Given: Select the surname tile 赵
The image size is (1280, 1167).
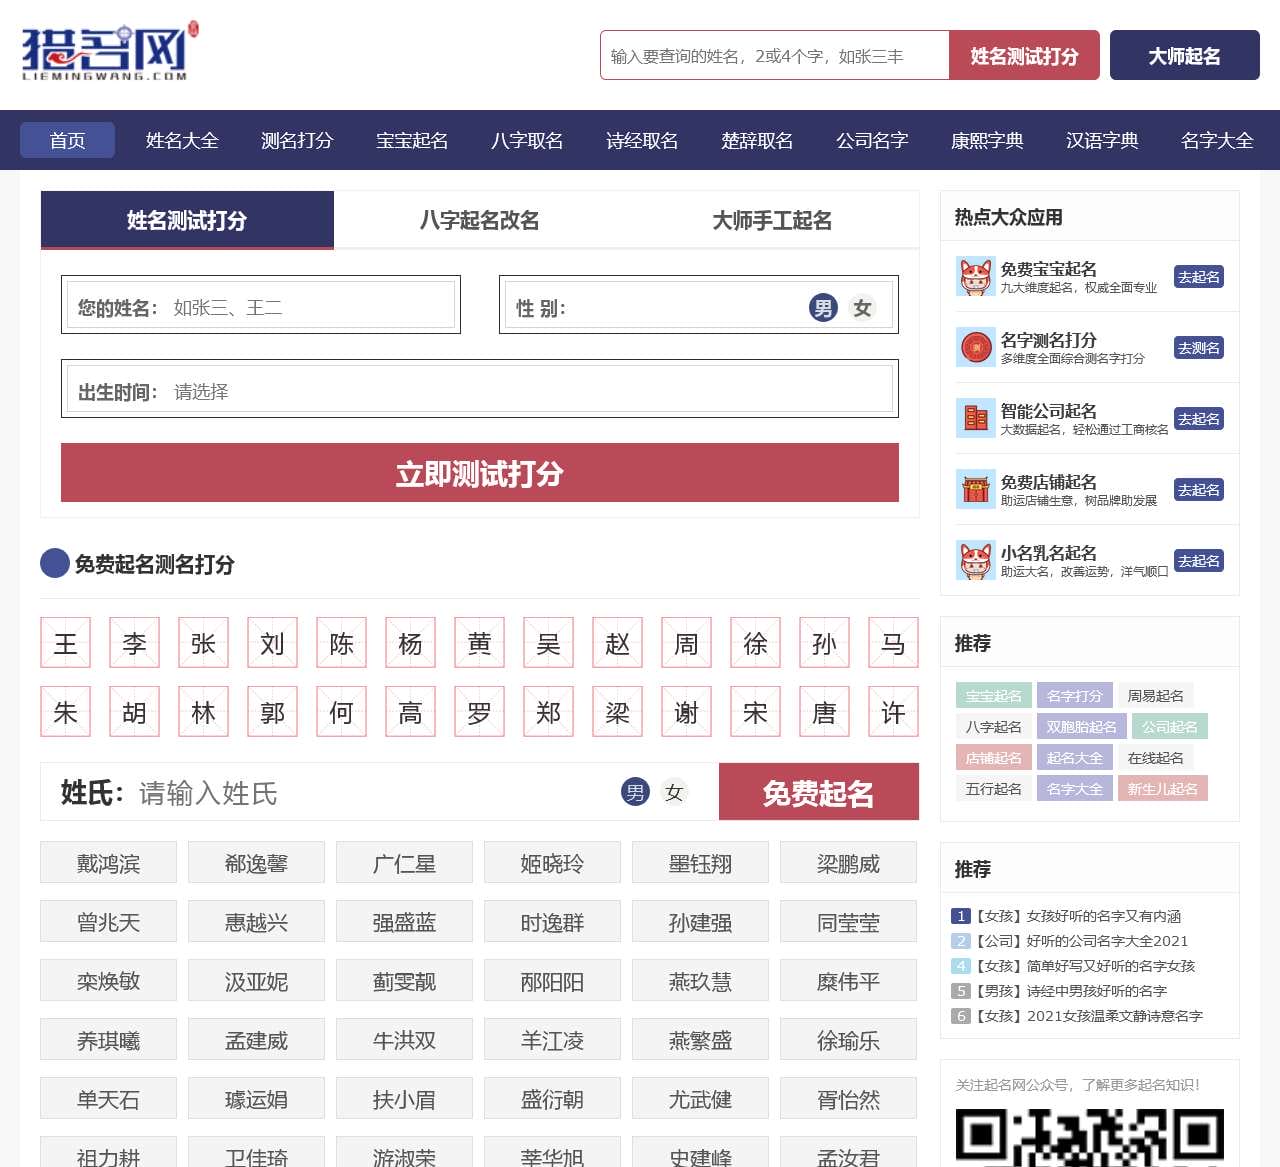Looking at the screenshot, I should point(617,643).
